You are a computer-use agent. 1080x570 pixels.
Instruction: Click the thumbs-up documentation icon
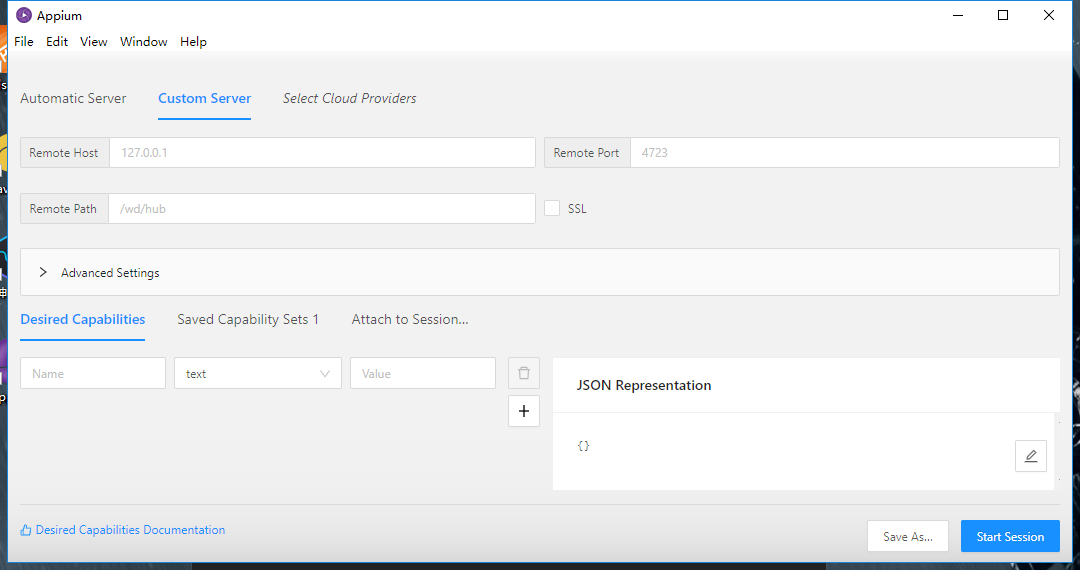point(25,530)
